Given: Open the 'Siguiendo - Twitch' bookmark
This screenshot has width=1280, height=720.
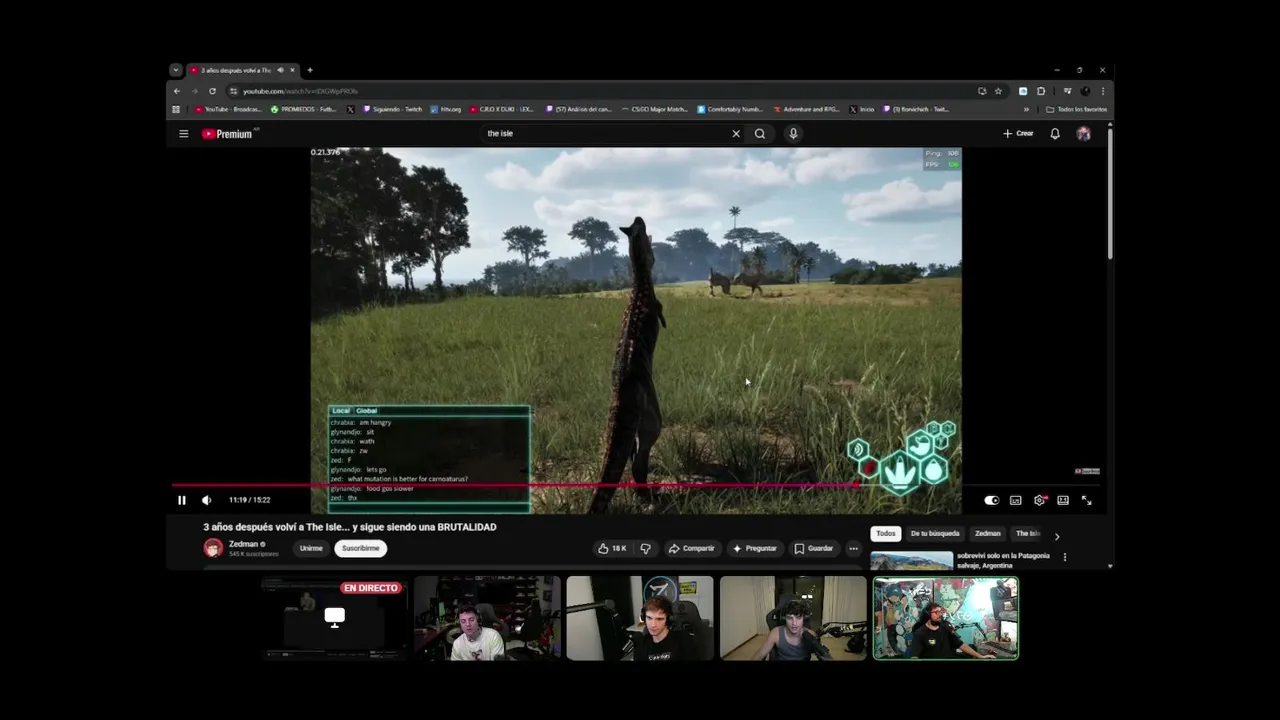Looking at the screenshot, I should [x=392, y=109].
